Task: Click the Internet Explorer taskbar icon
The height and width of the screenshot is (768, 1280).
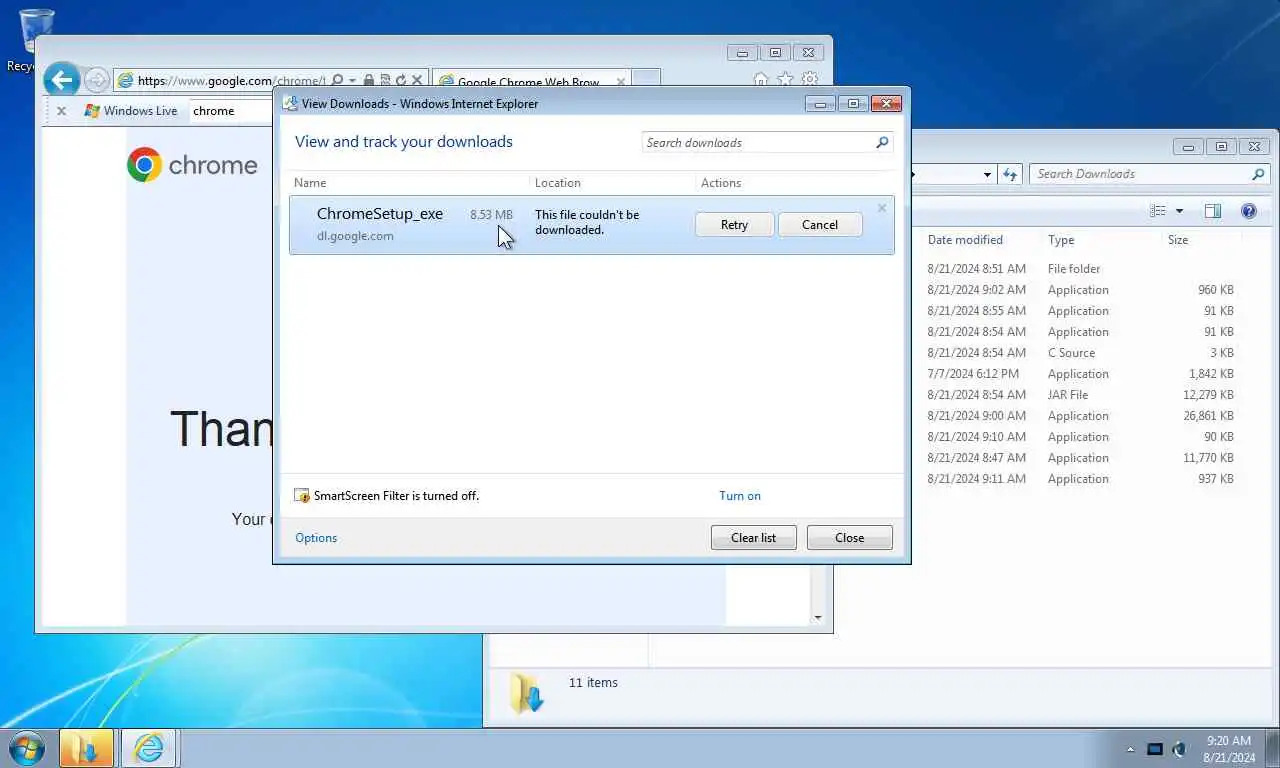Action: pyautogui.click(x=149, y=748)
